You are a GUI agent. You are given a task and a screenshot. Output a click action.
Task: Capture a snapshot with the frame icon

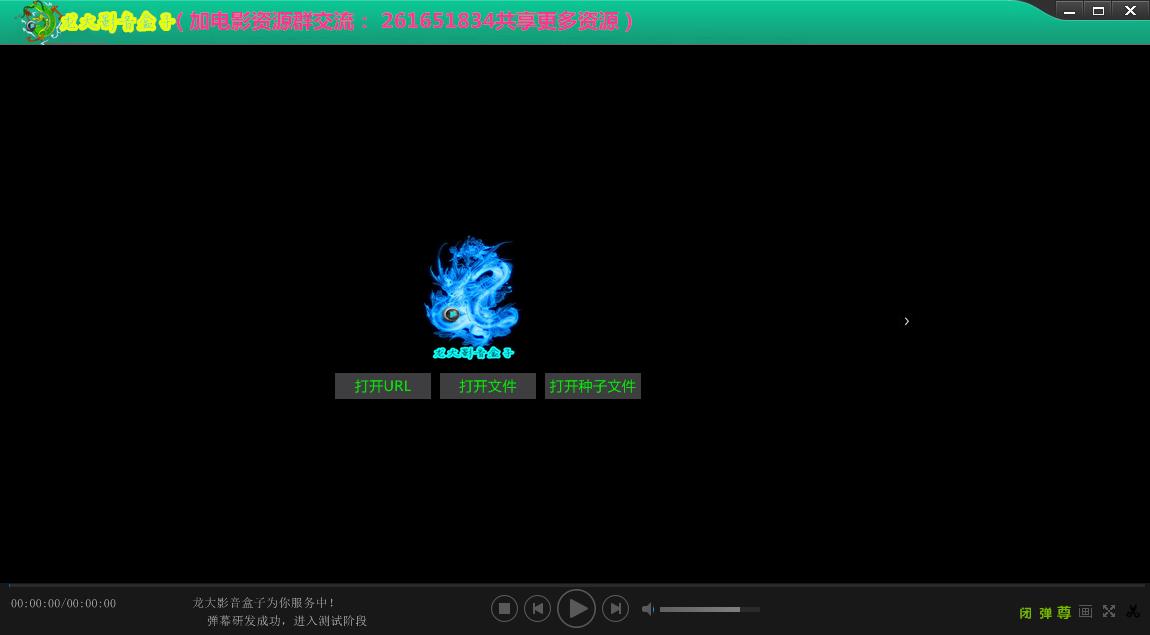pos(1085,611)
